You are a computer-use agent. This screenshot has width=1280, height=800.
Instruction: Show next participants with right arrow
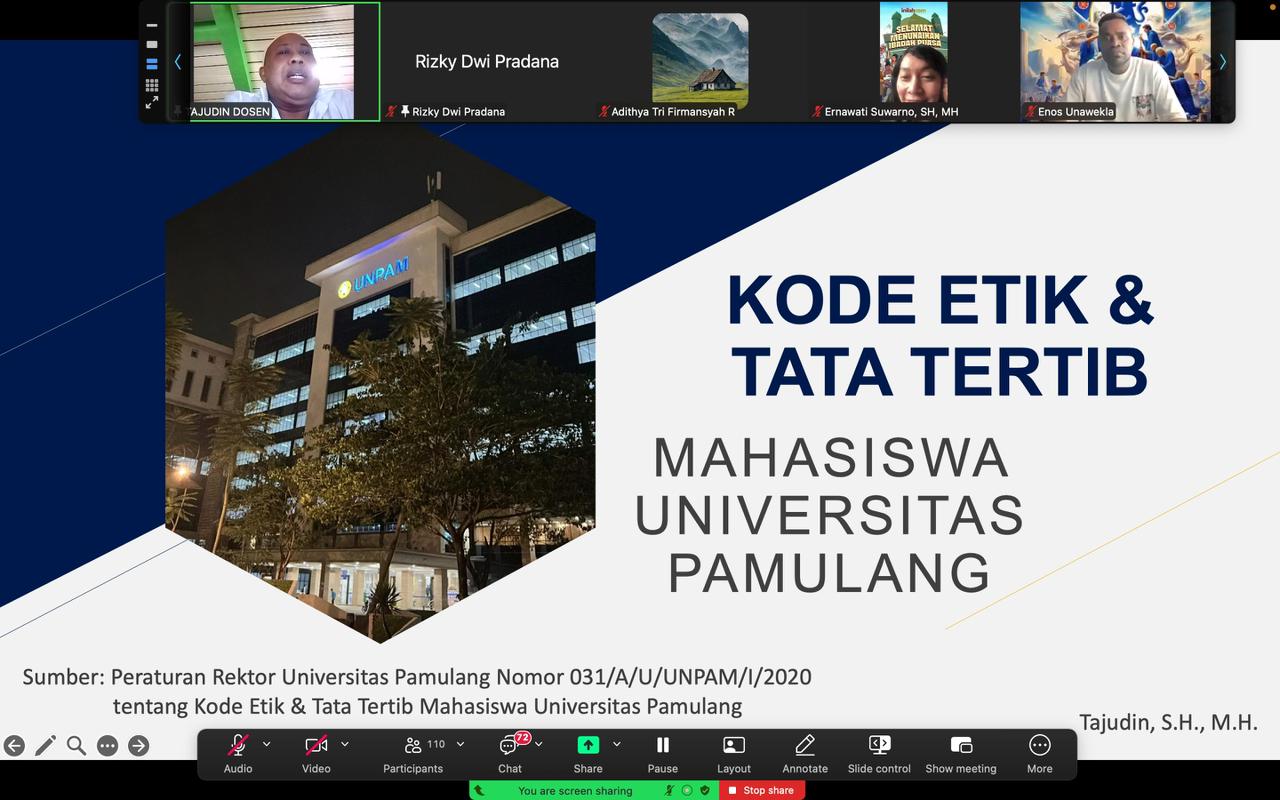pos(1222,62)
